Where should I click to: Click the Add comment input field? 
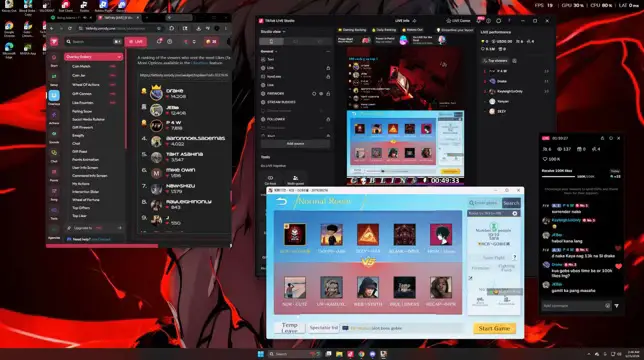click(x=573, y=306)
